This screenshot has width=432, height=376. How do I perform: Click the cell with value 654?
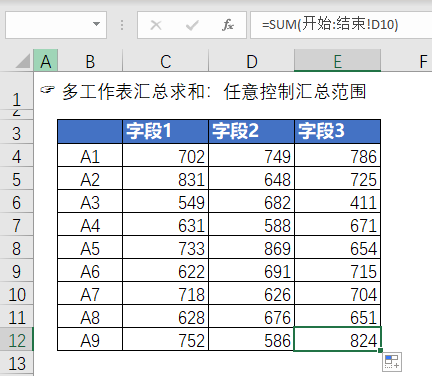[x=338, y=247]
